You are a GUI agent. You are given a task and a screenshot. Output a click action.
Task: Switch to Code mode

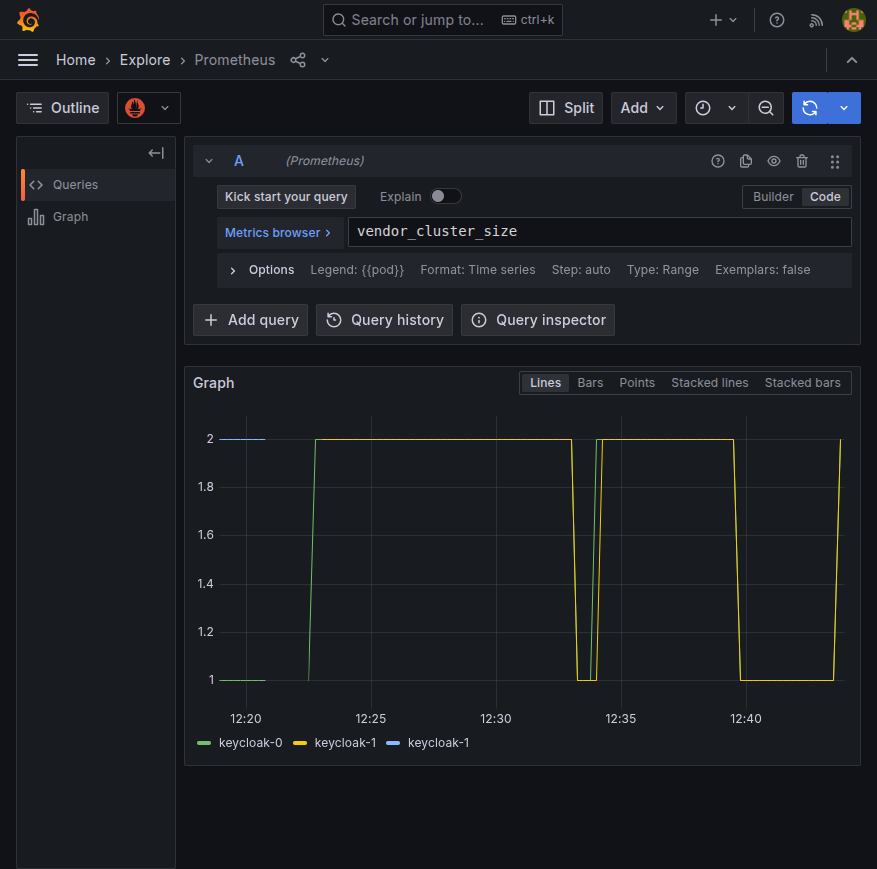tap(825, 197)
